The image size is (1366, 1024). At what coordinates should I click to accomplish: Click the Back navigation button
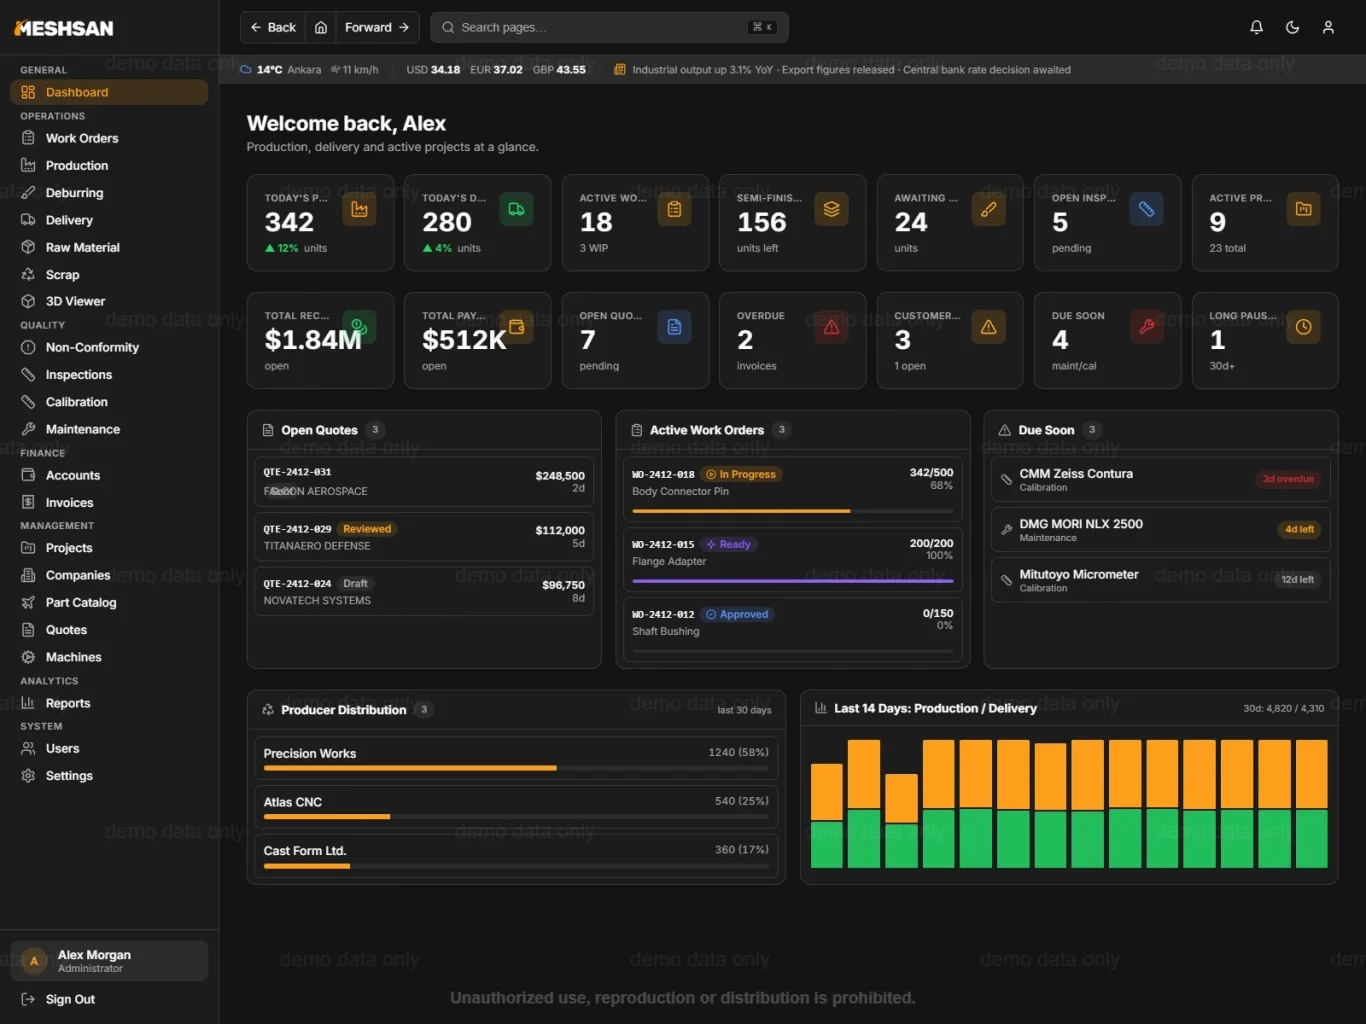point(273,28)
